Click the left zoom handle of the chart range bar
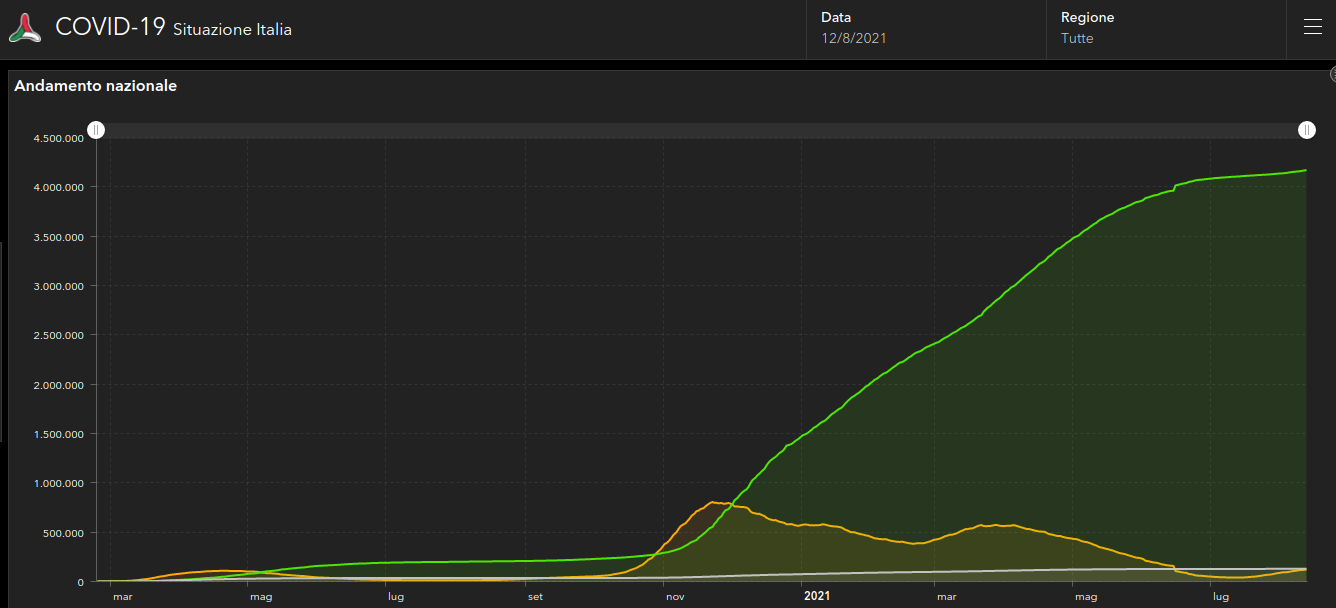 [x=96, y=130]
